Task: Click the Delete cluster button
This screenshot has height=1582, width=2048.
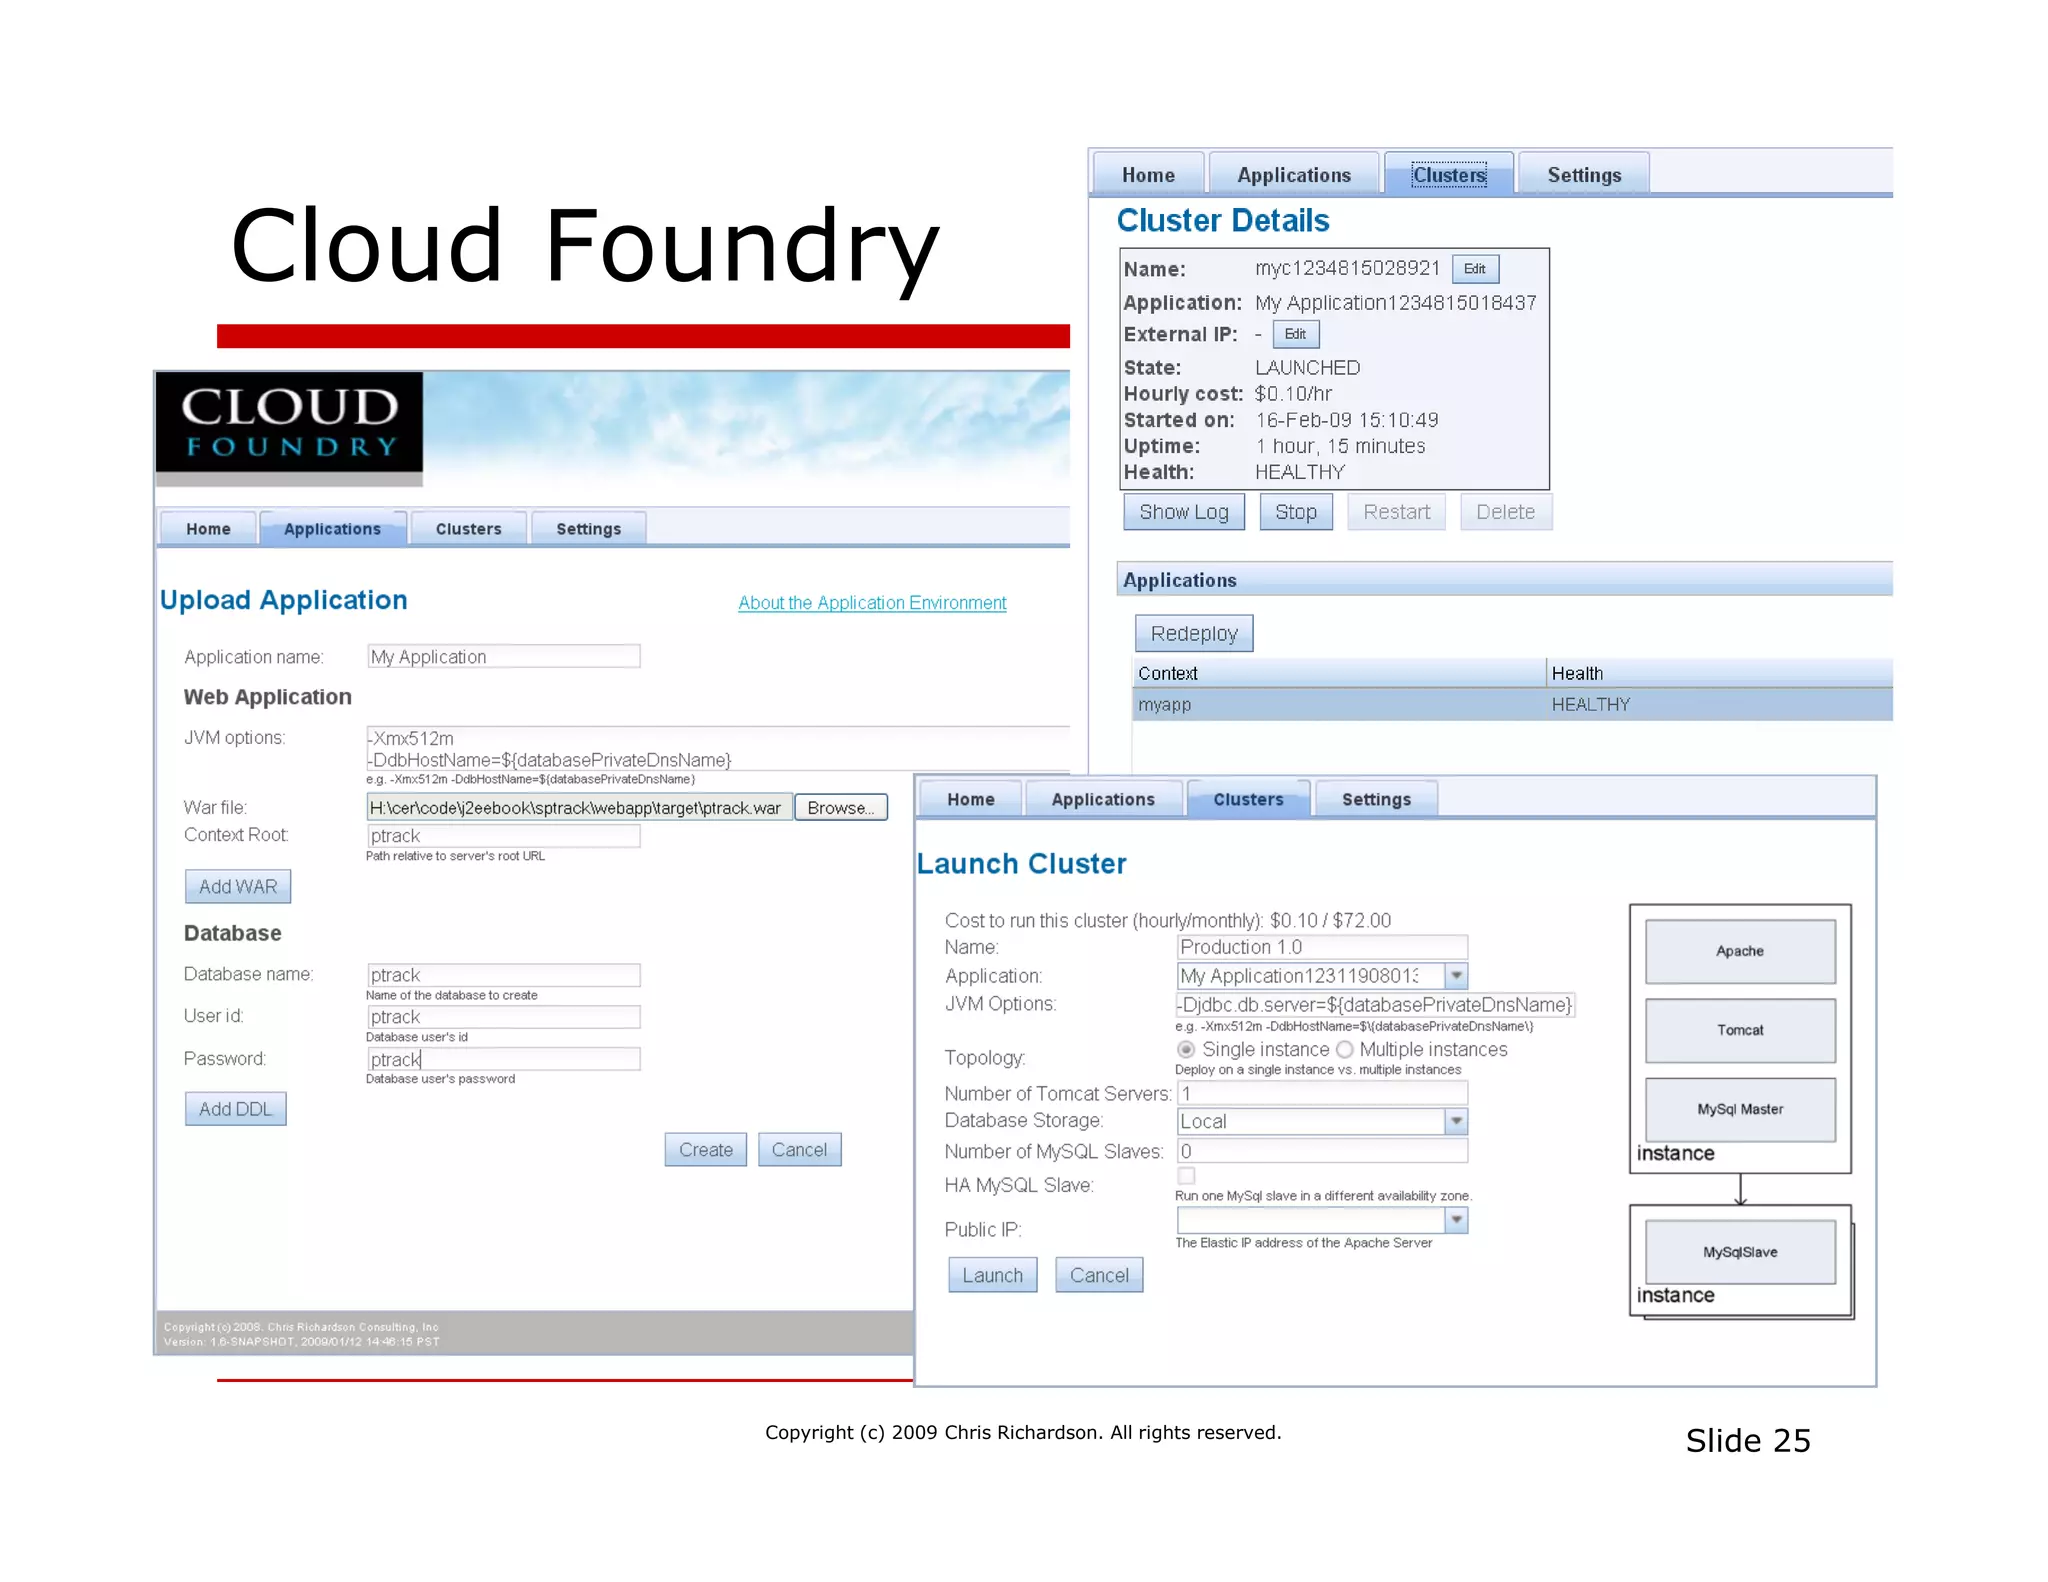Action: click(1505, 511)
